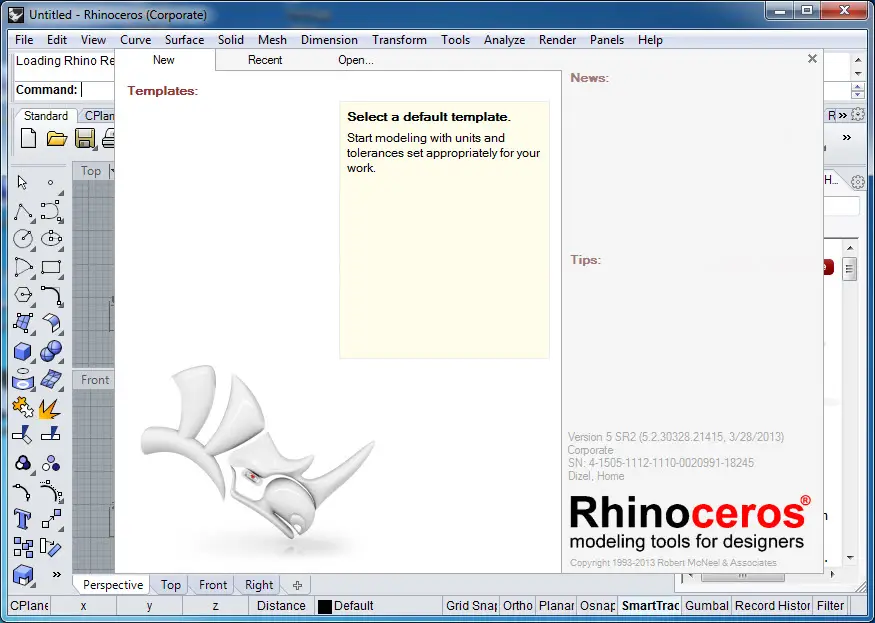
Task: Click the Ungroup objects tool
Action: point(51,463)
